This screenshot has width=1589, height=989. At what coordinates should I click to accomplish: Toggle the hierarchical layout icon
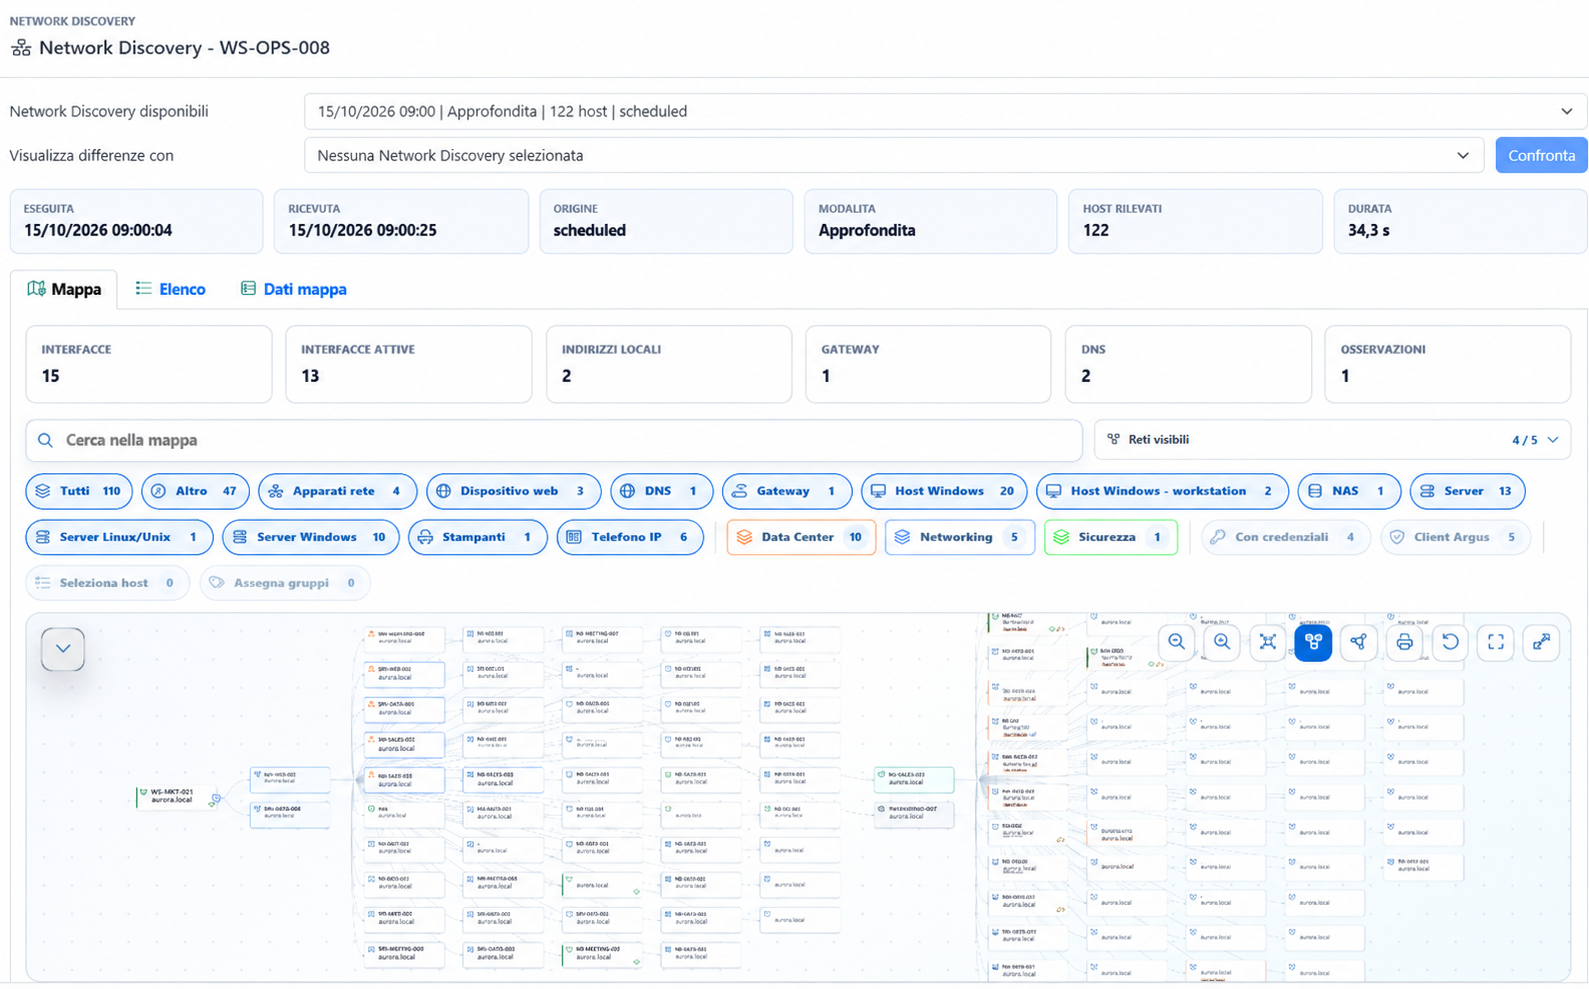1313,642
